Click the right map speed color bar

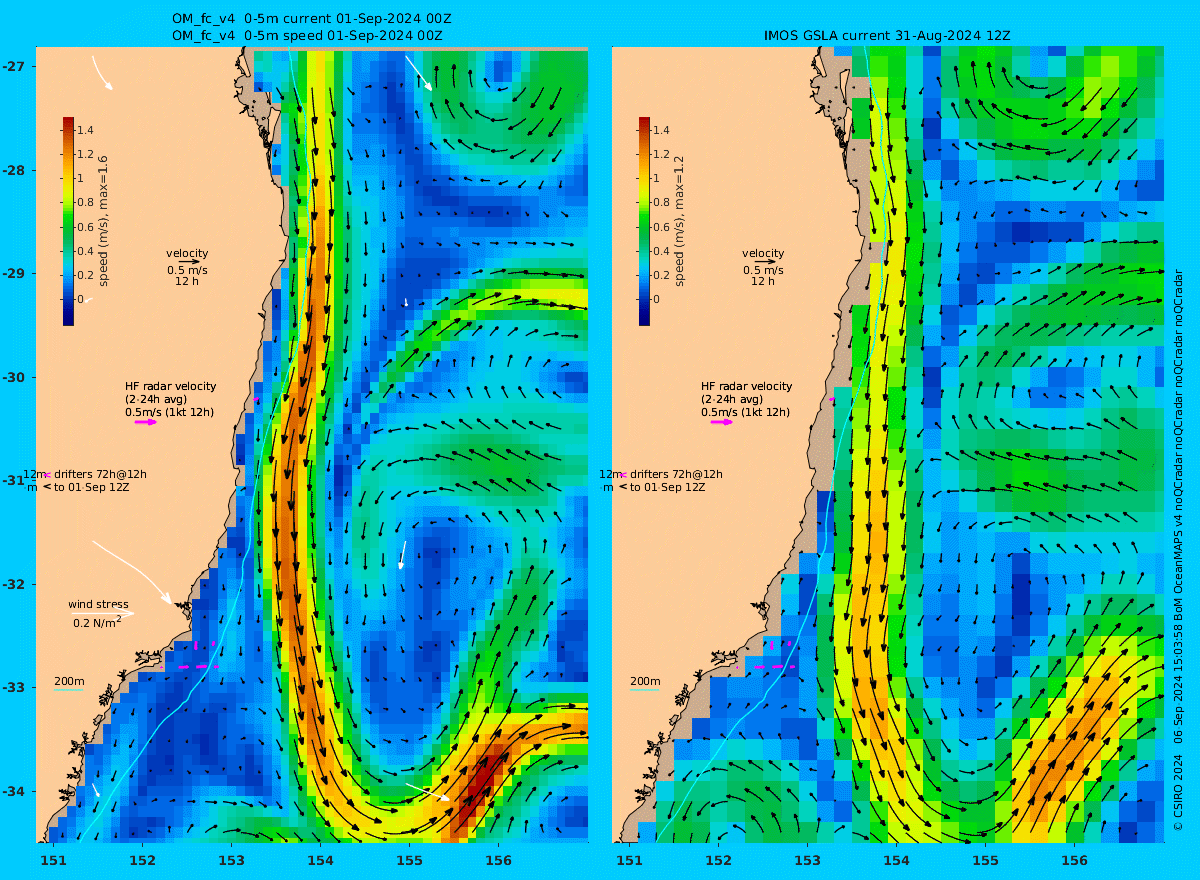644,221
